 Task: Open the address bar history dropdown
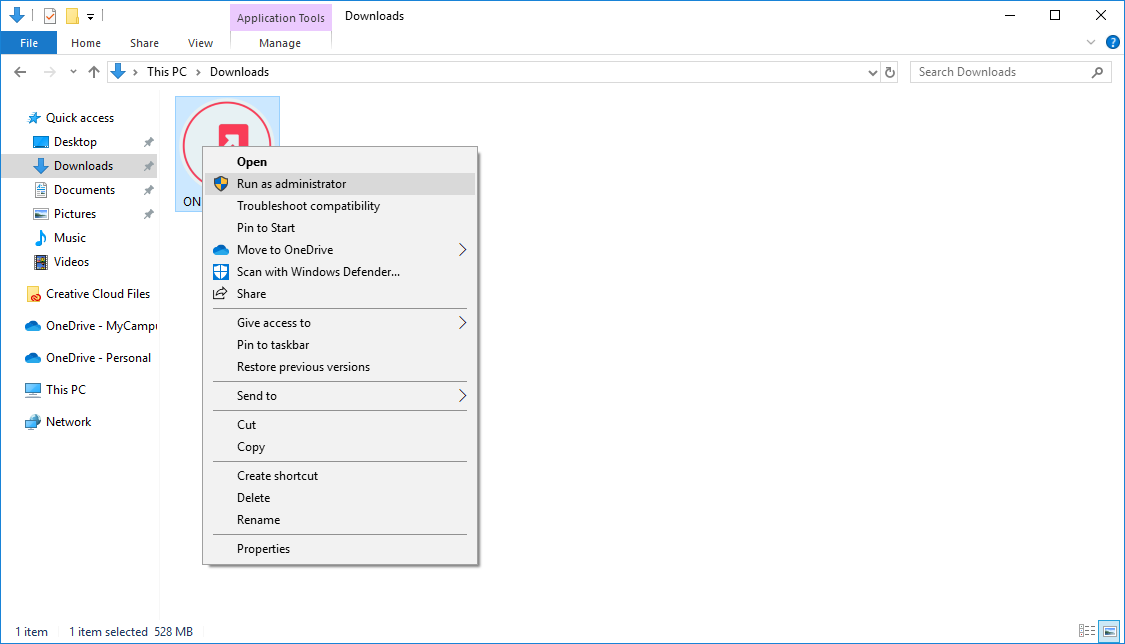872,72
